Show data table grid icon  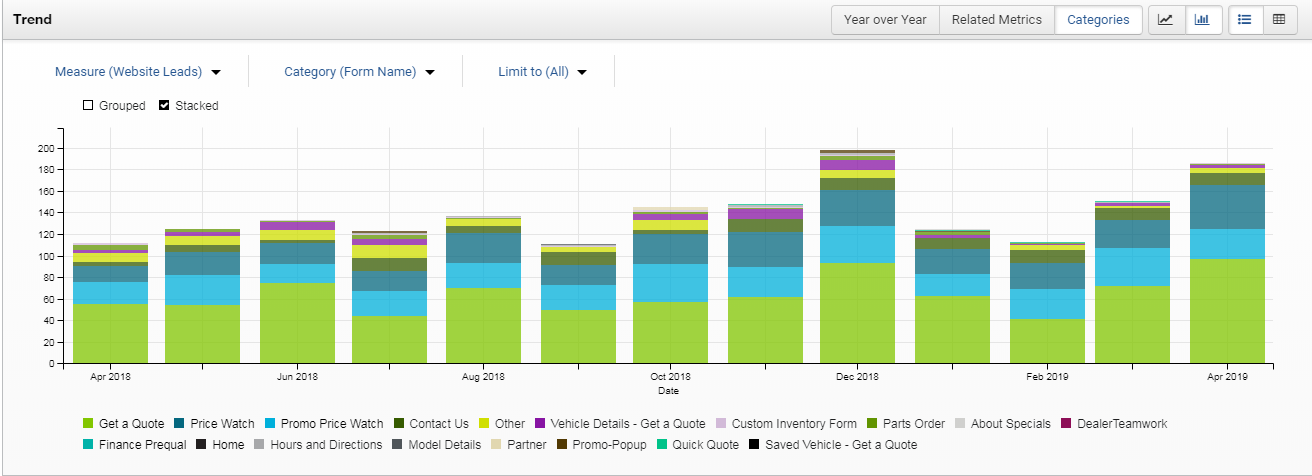(1279, 19)
